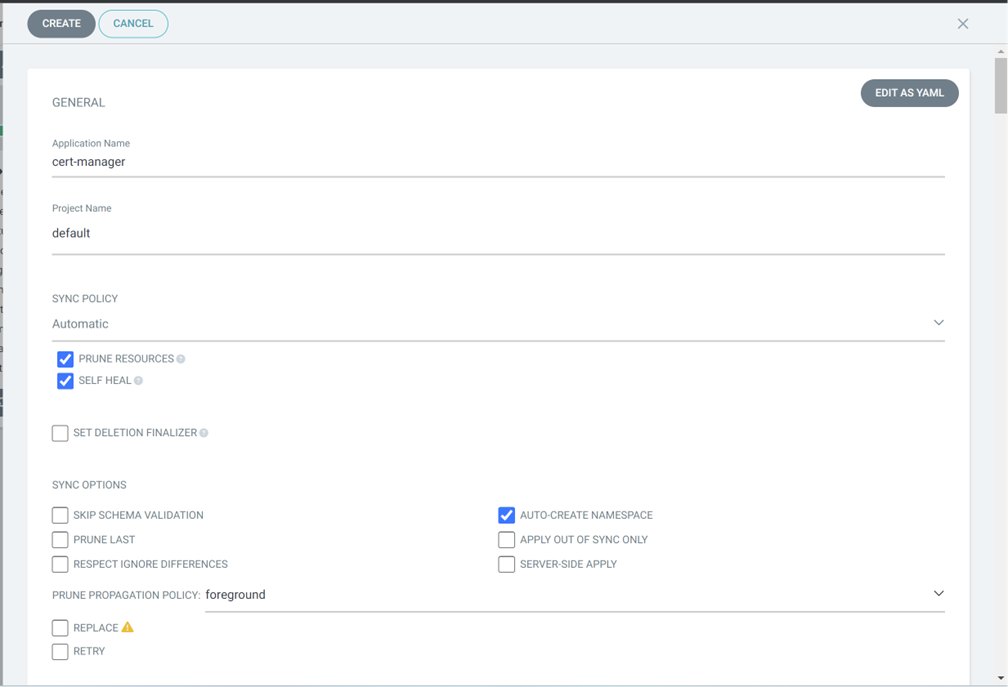Image resolution: width=1008 pixels, height=687 pixels.
Task: Click the Project Name field
Action: tap(497, 233)
